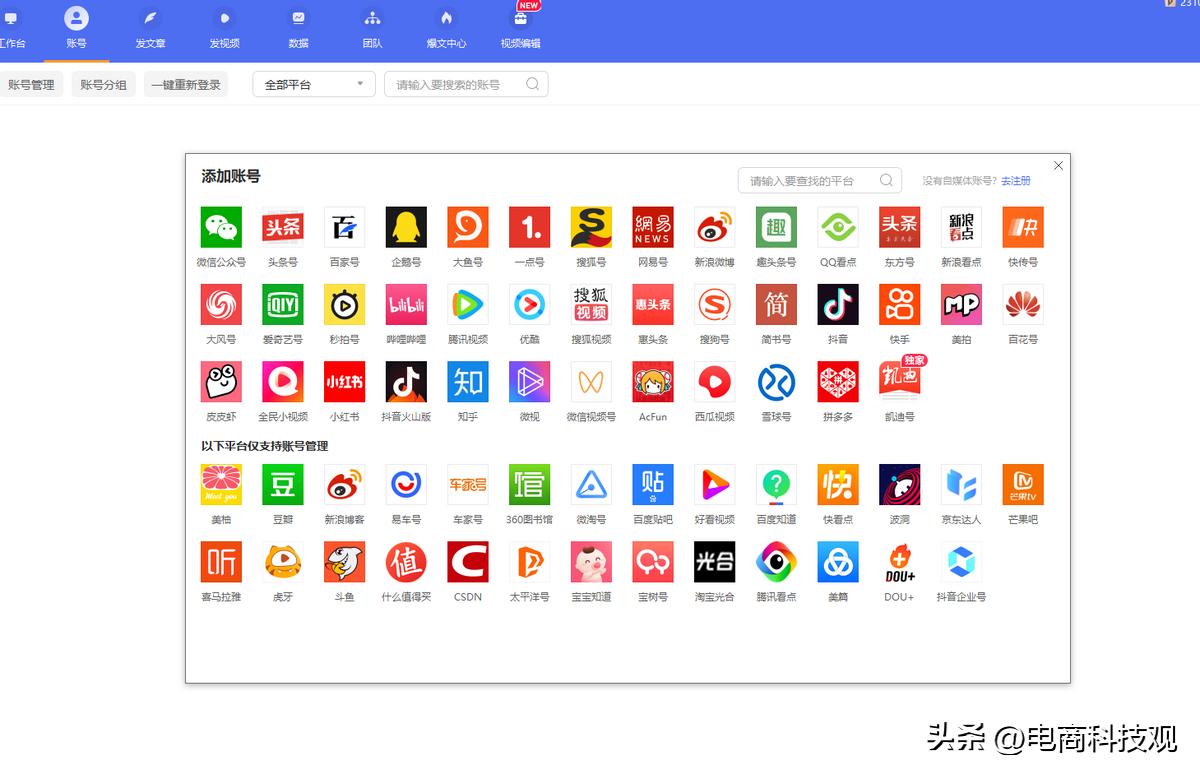Click the 企鹅号 icon
Viewport: 1200px width, 775px height.
click(405, 227)
